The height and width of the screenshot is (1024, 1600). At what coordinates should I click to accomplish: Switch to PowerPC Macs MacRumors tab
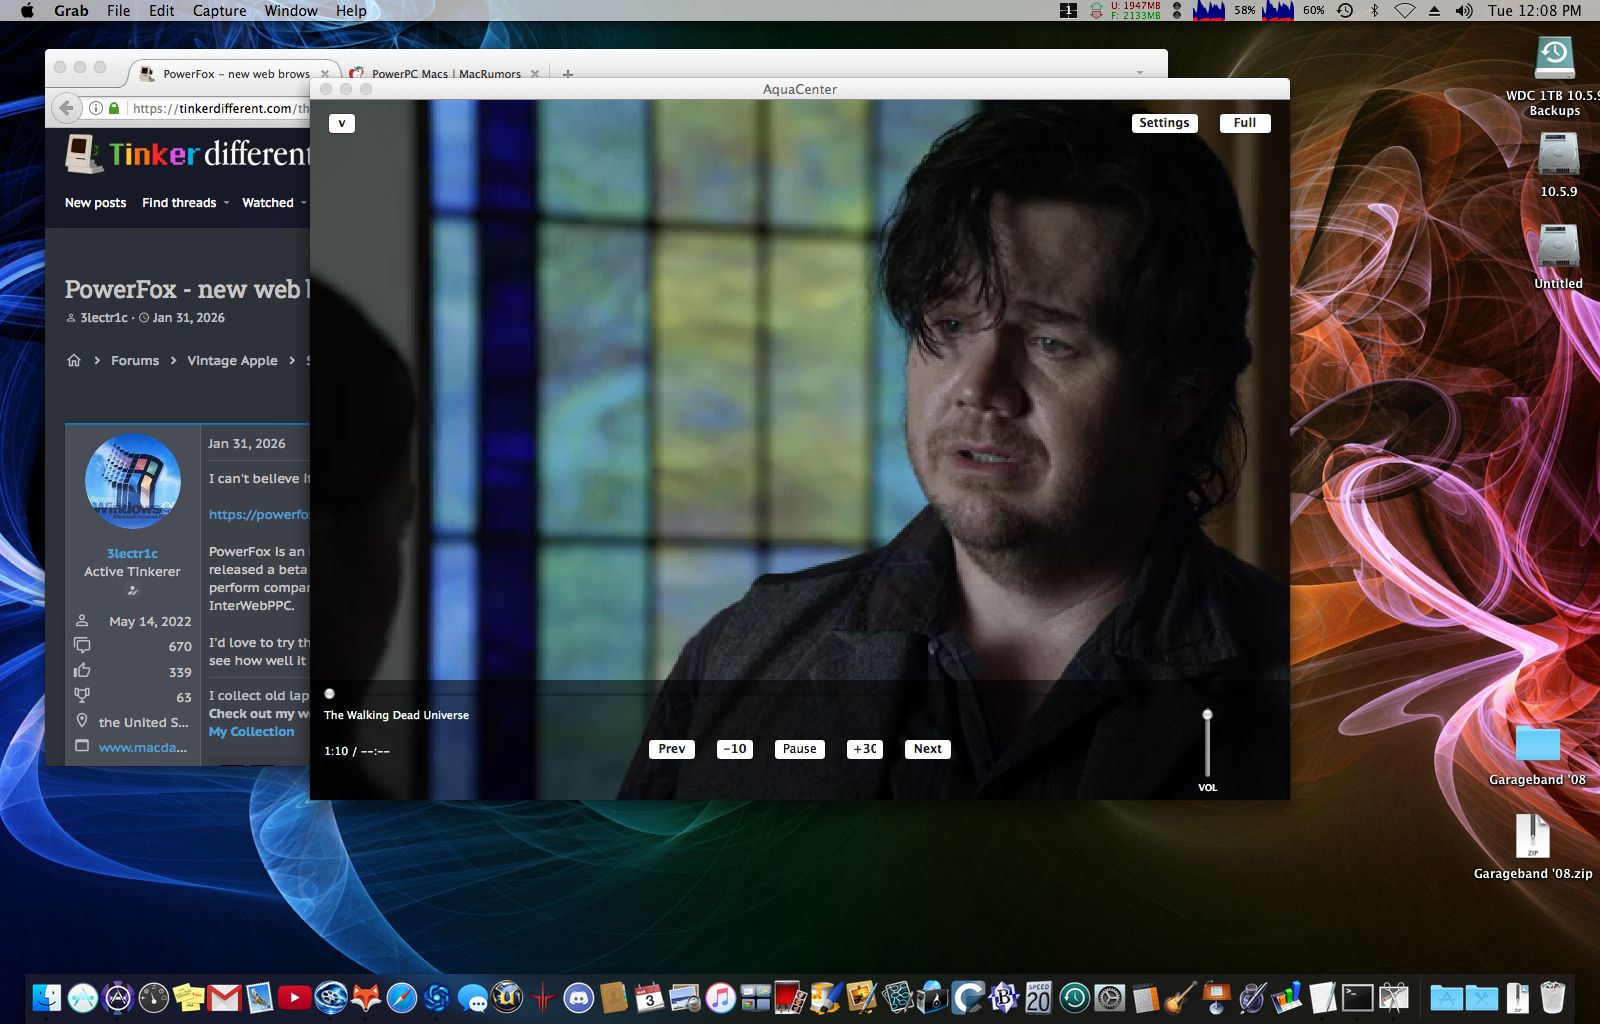[x=446, y=74]
